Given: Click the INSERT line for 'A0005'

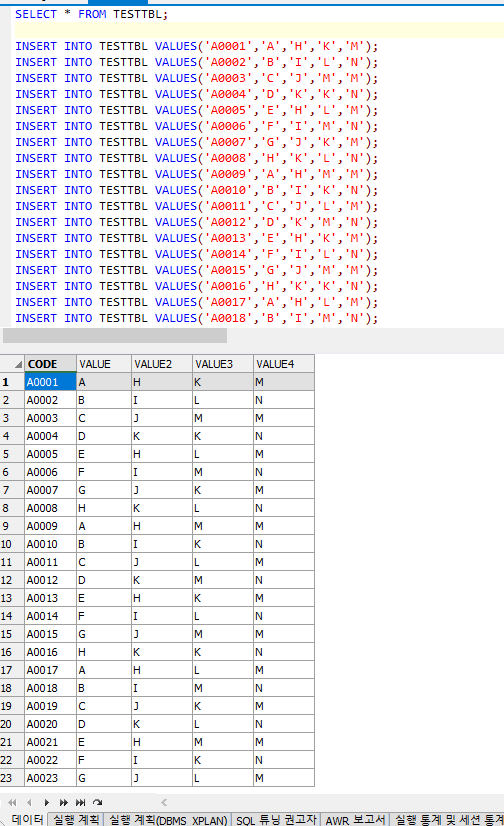Looking at the screenshot, I should 196,110.
